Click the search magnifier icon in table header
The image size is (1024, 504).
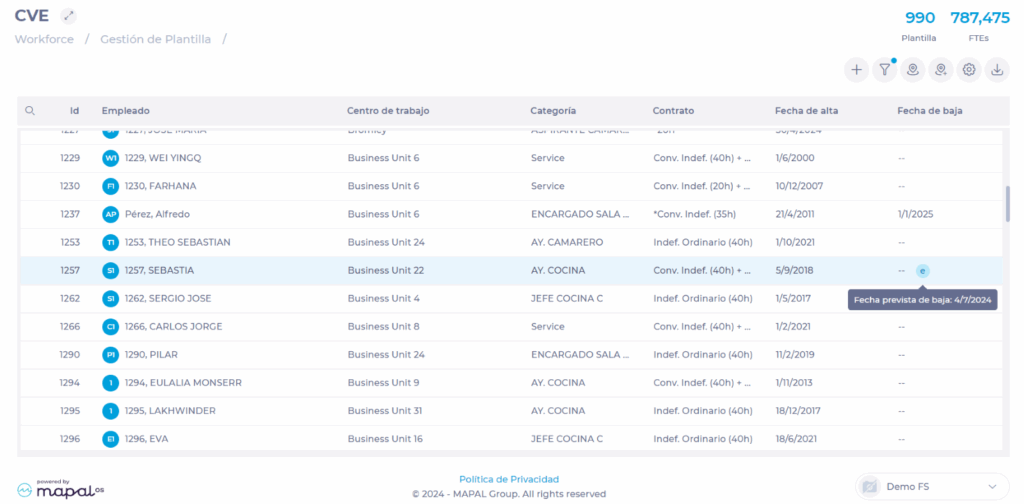tap(30, 110)
